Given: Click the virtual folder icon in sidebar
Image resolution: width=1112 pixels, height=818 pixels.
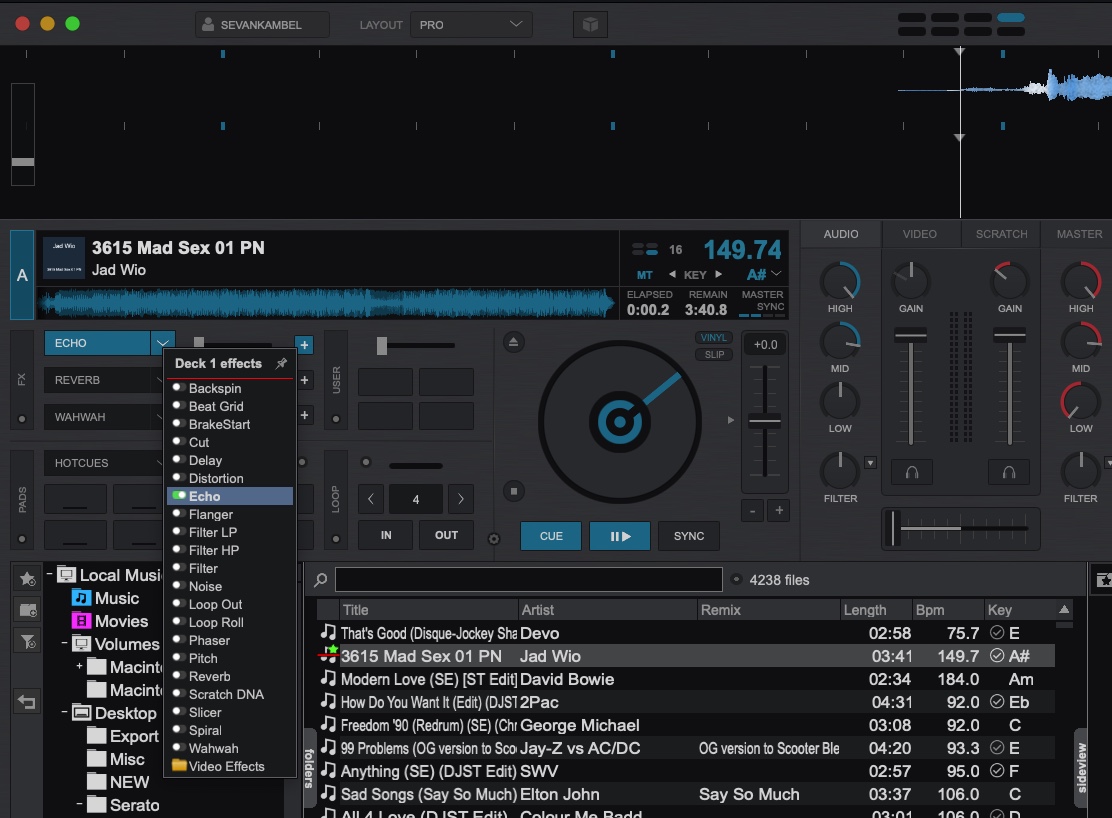Looking at the screenshot, I should (28, 610).
